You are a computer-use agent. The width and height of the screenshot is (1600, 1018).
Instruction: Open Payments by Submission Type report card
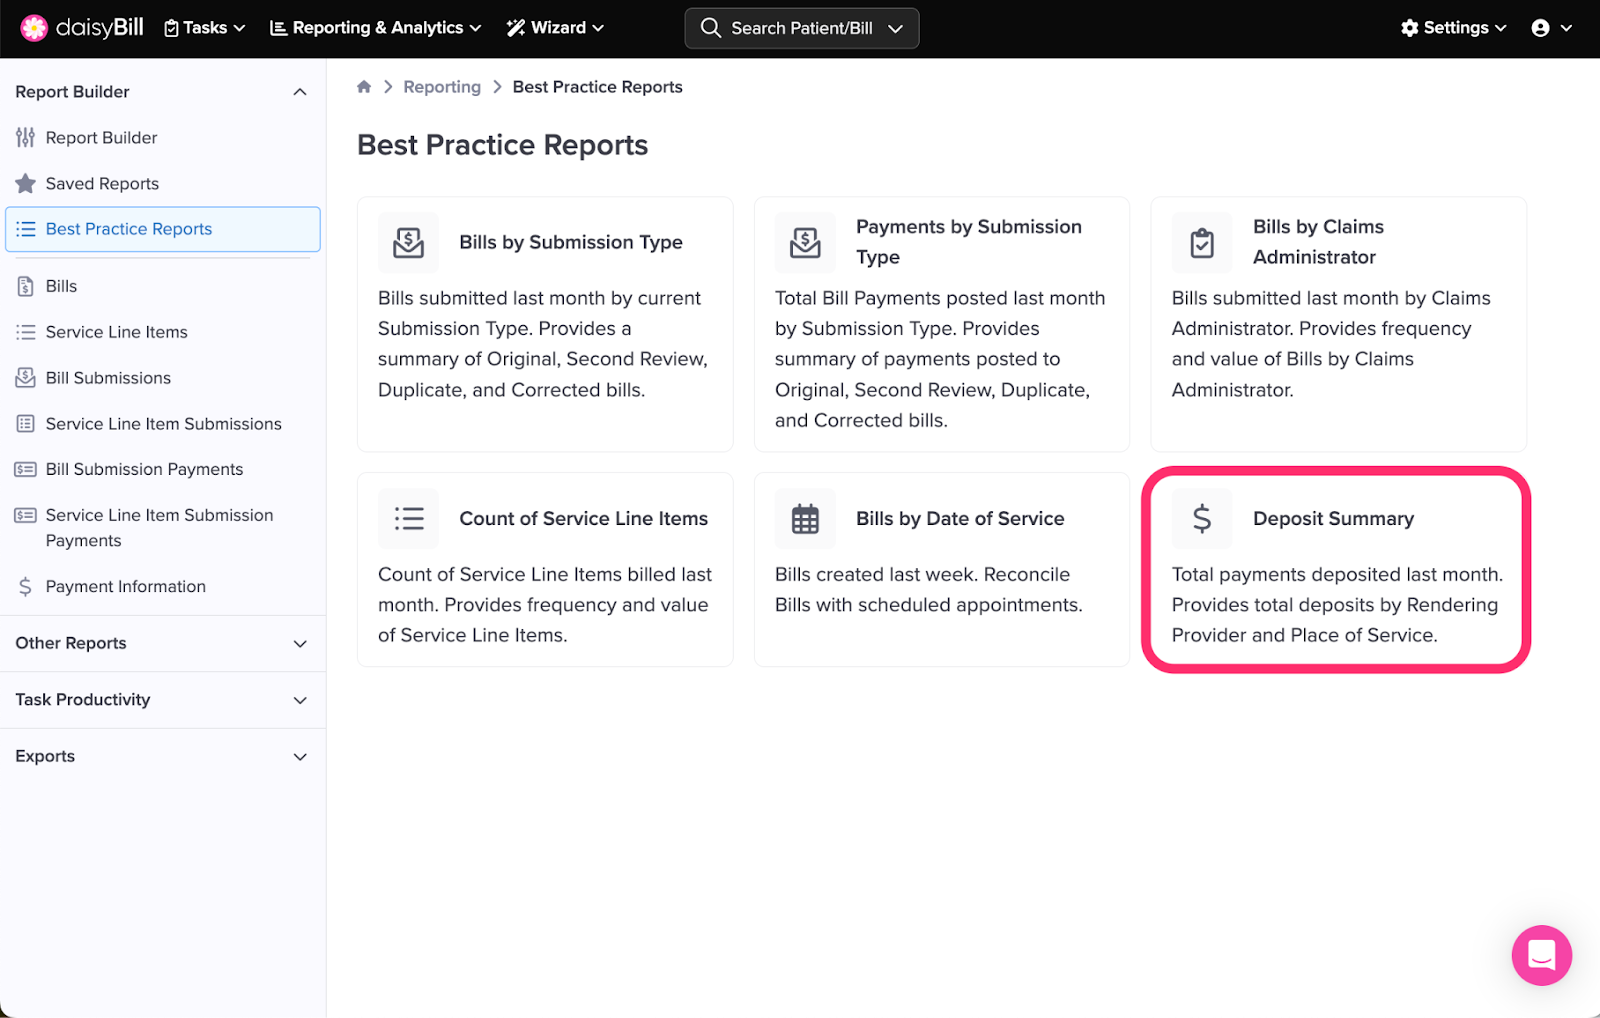coord(941,324)
